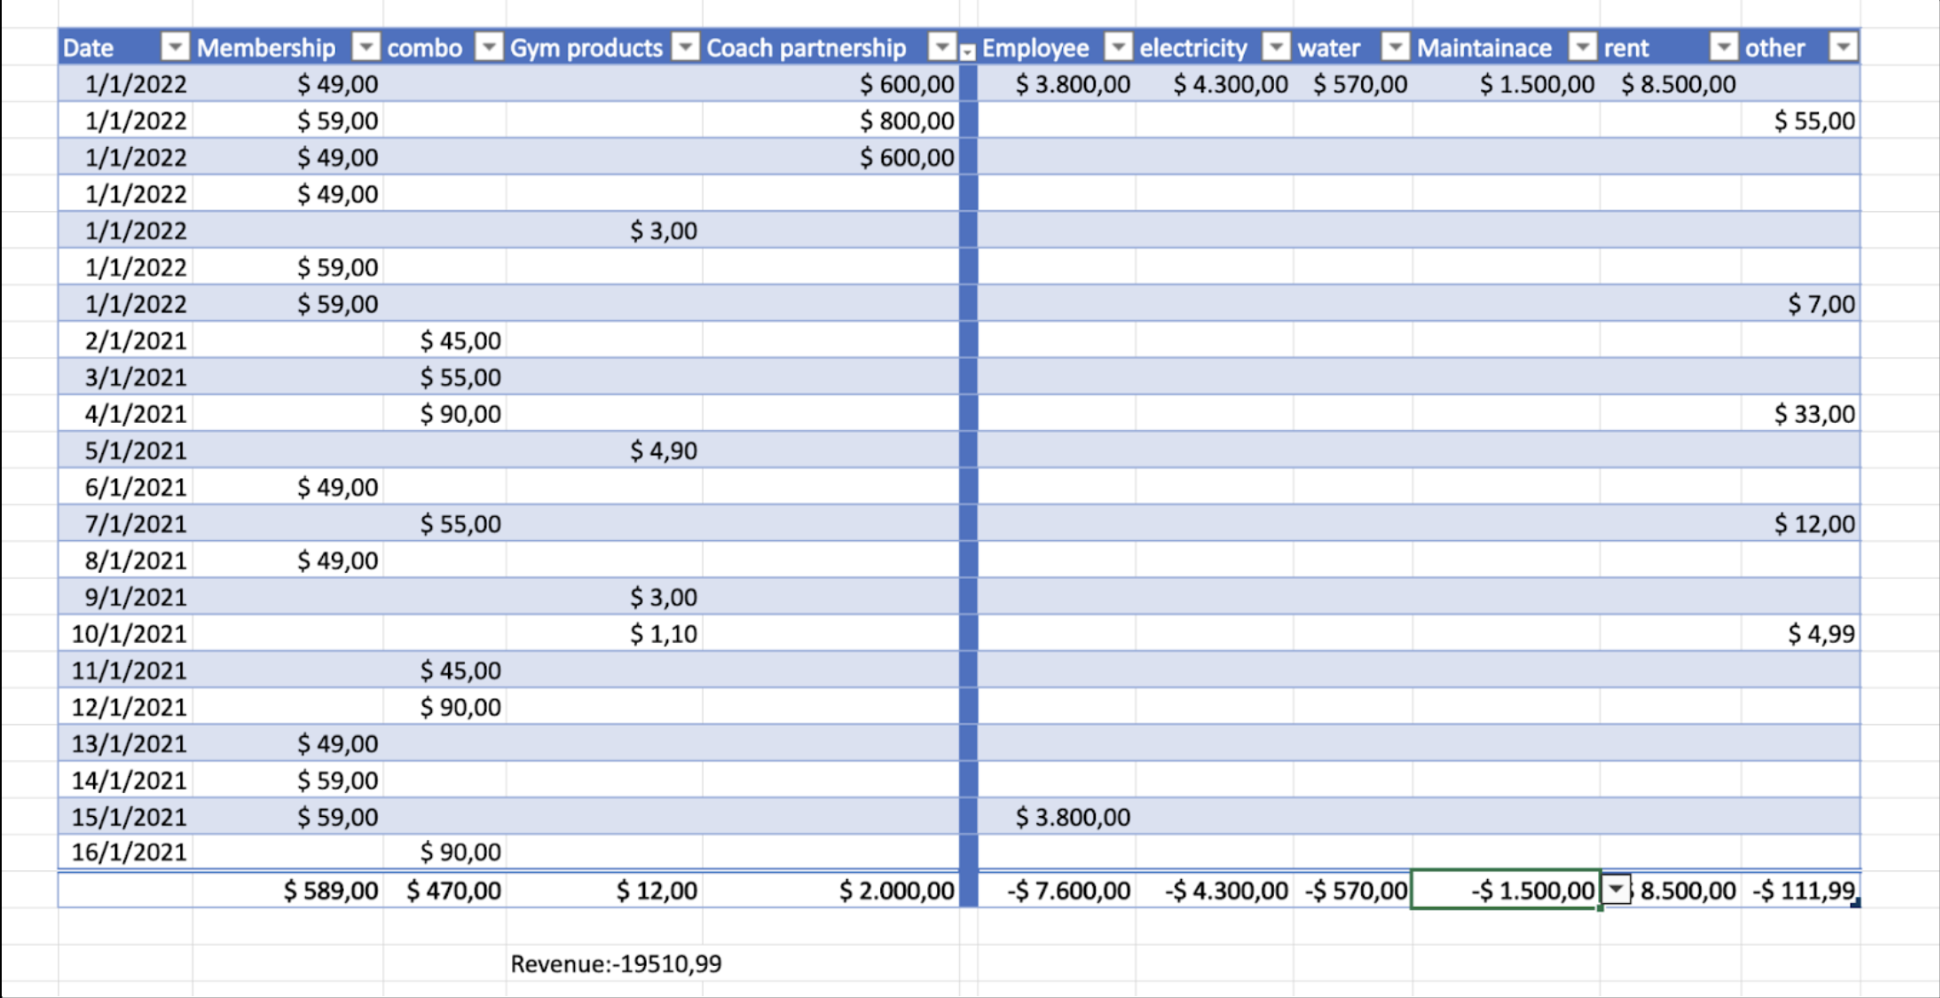Select the water total -$ 570,00
The image size is (1940, 998).
click(x=1353, y=890)
